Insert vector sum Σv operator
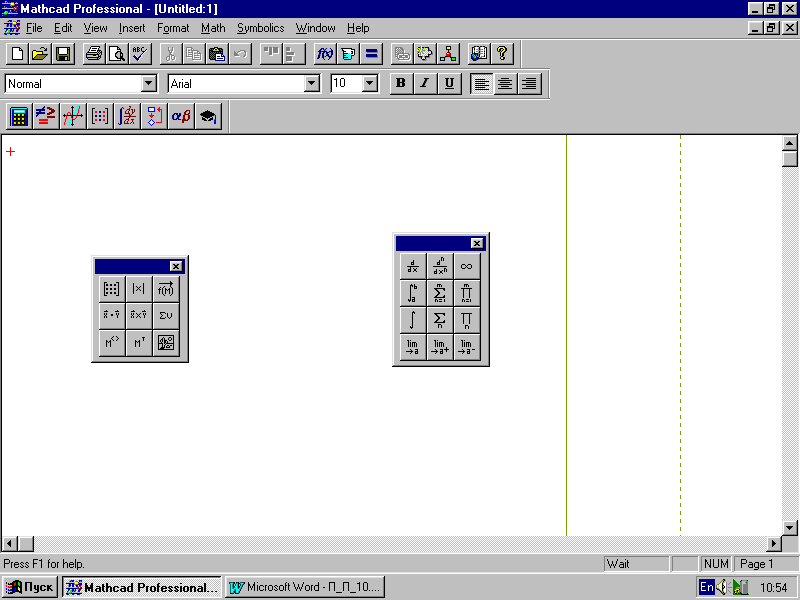Screen dimensions: 800x600 166,315
